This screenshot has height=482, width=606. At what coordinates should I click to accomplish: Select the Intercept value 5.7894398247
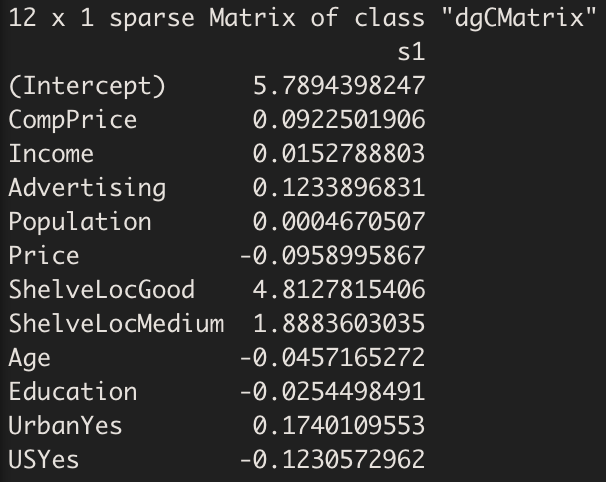[339, 86]
